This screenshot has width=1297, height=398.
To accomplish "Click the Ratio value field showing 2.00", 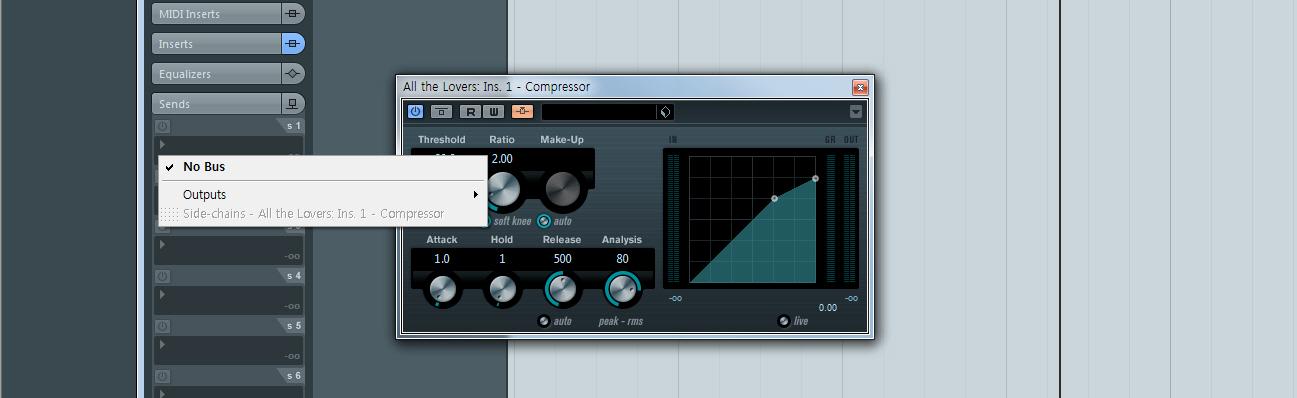I will pyautogui.click(x=502, y=159).
